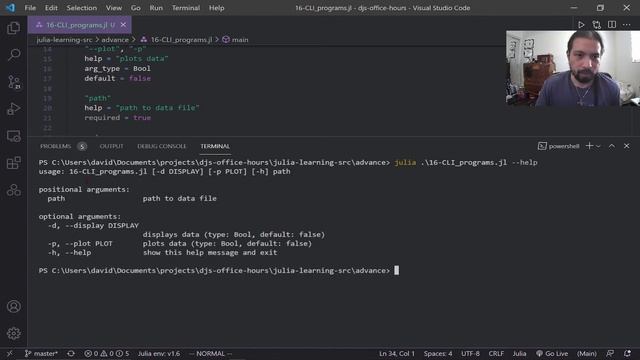Open the File menu
640x360 pixels.
click(x=30, y=8)
